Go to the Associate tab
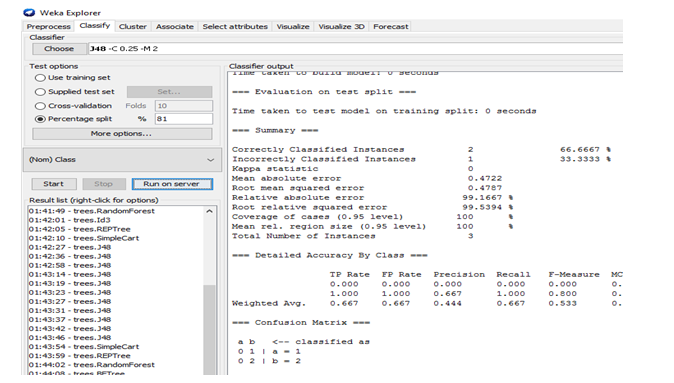The height and width of the screenshot is (383, 674). pyautogui.click(x=175, y=26)
